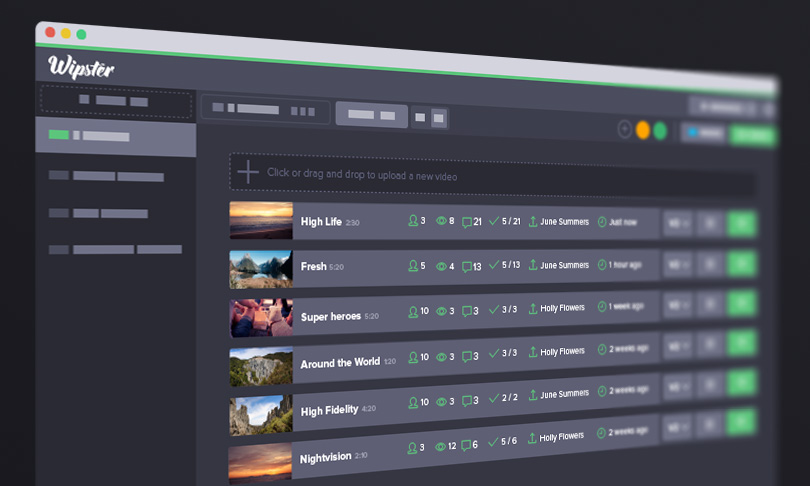
Task: Click the checkmark icon in Around the World row
Action: (x=494, y=353)
